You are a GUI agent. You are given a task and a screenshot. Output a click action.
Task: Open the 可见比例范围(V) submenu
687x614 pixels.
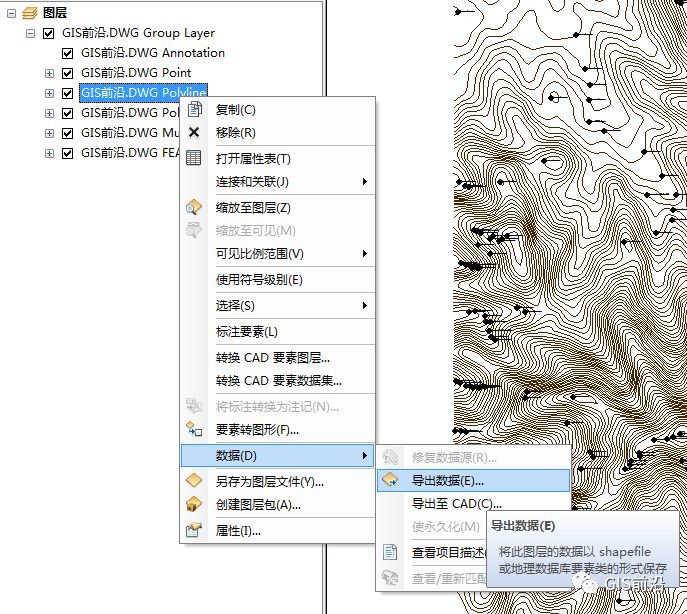tap(278, 253)
